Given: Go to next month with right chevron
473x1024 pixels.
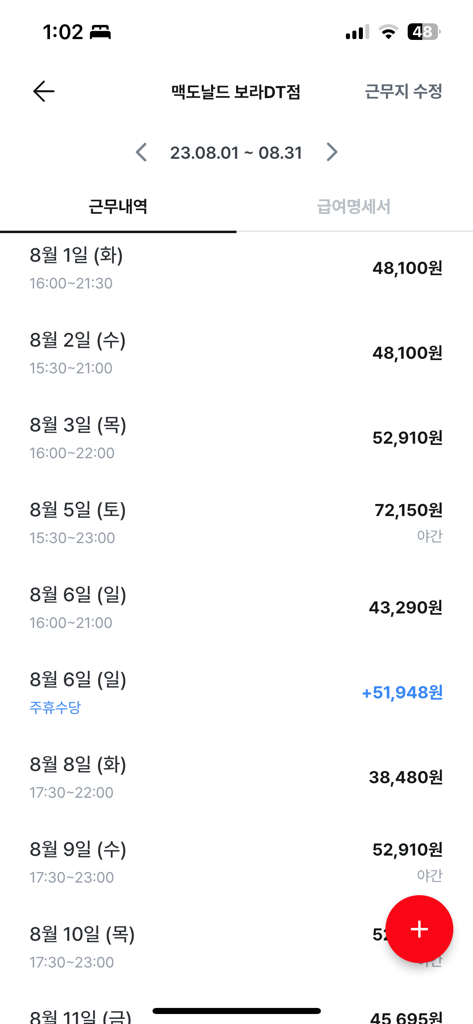Looking at the screenshot, I should pyautogui.click(x=332, y=152).
